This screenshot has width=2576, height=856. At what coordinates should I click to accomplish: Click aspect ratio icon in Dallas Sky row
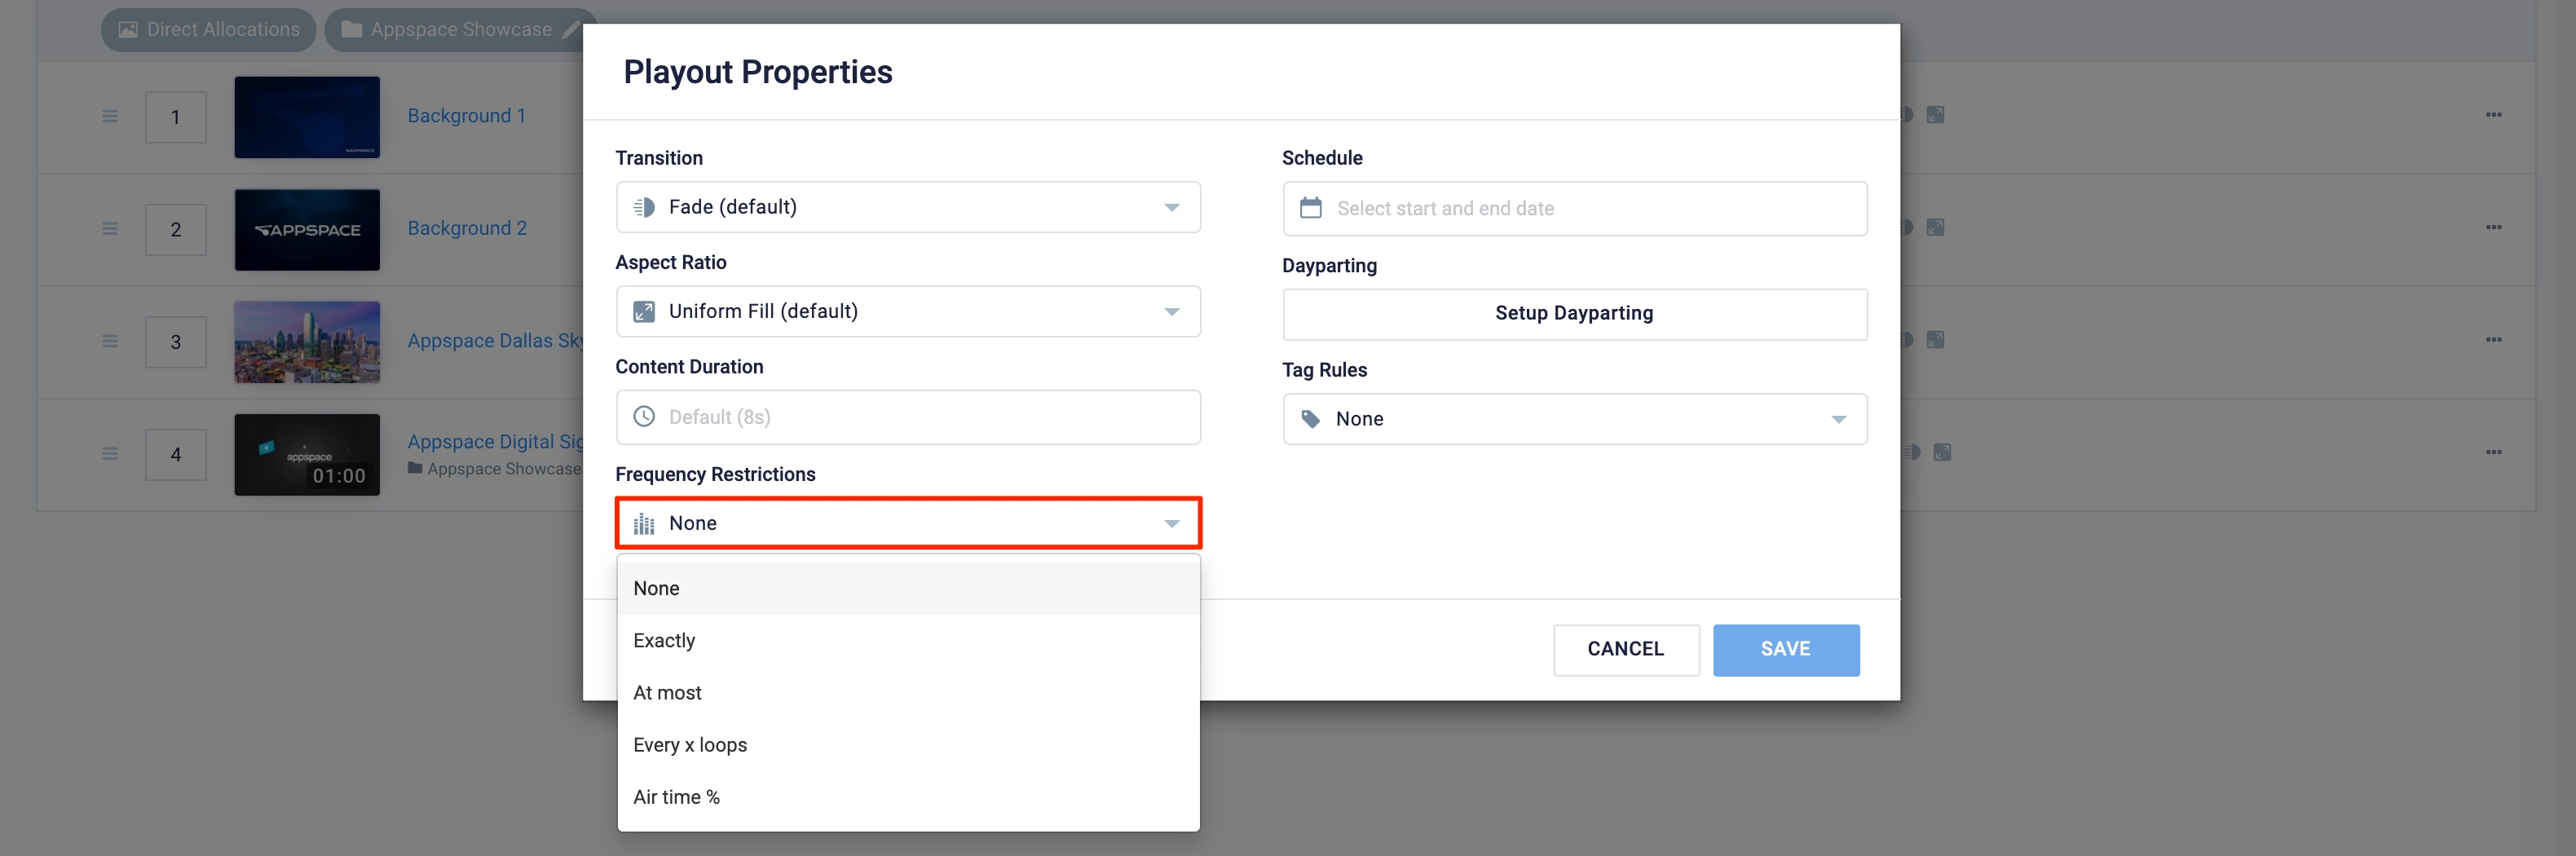pos(1935,340)
